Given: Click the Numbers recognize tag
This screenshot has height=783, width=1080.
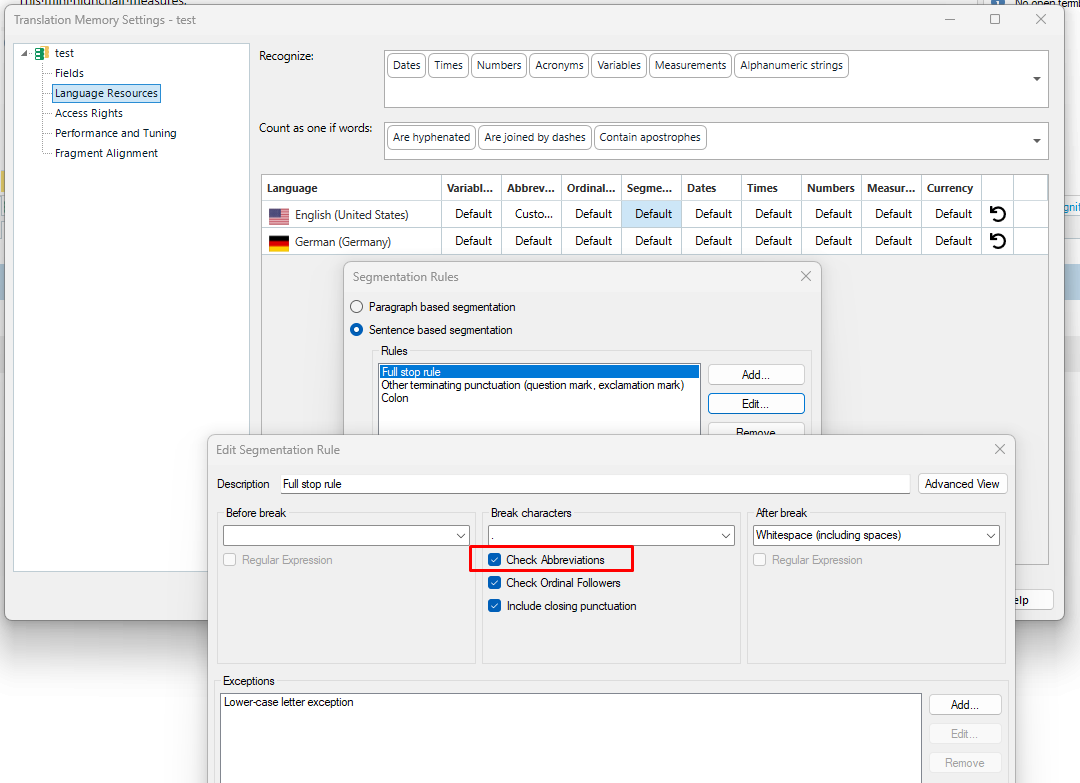Looking at the screenshot, I should (499, 65).
